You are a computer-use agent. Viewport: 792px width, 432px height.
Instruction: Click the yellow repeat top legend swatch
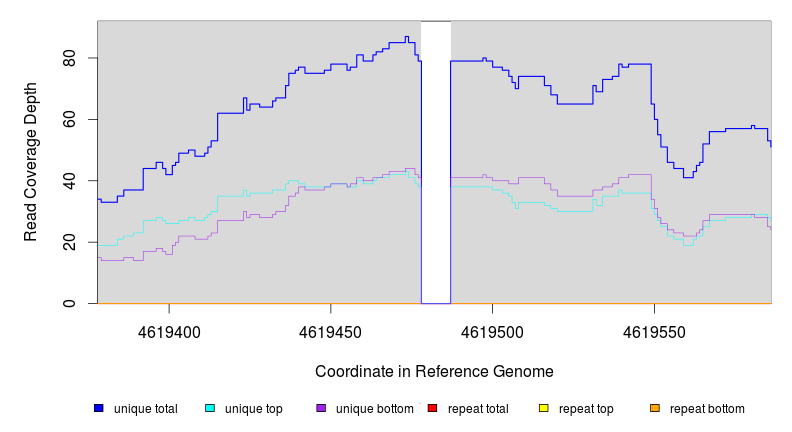[x=544, y=408]
